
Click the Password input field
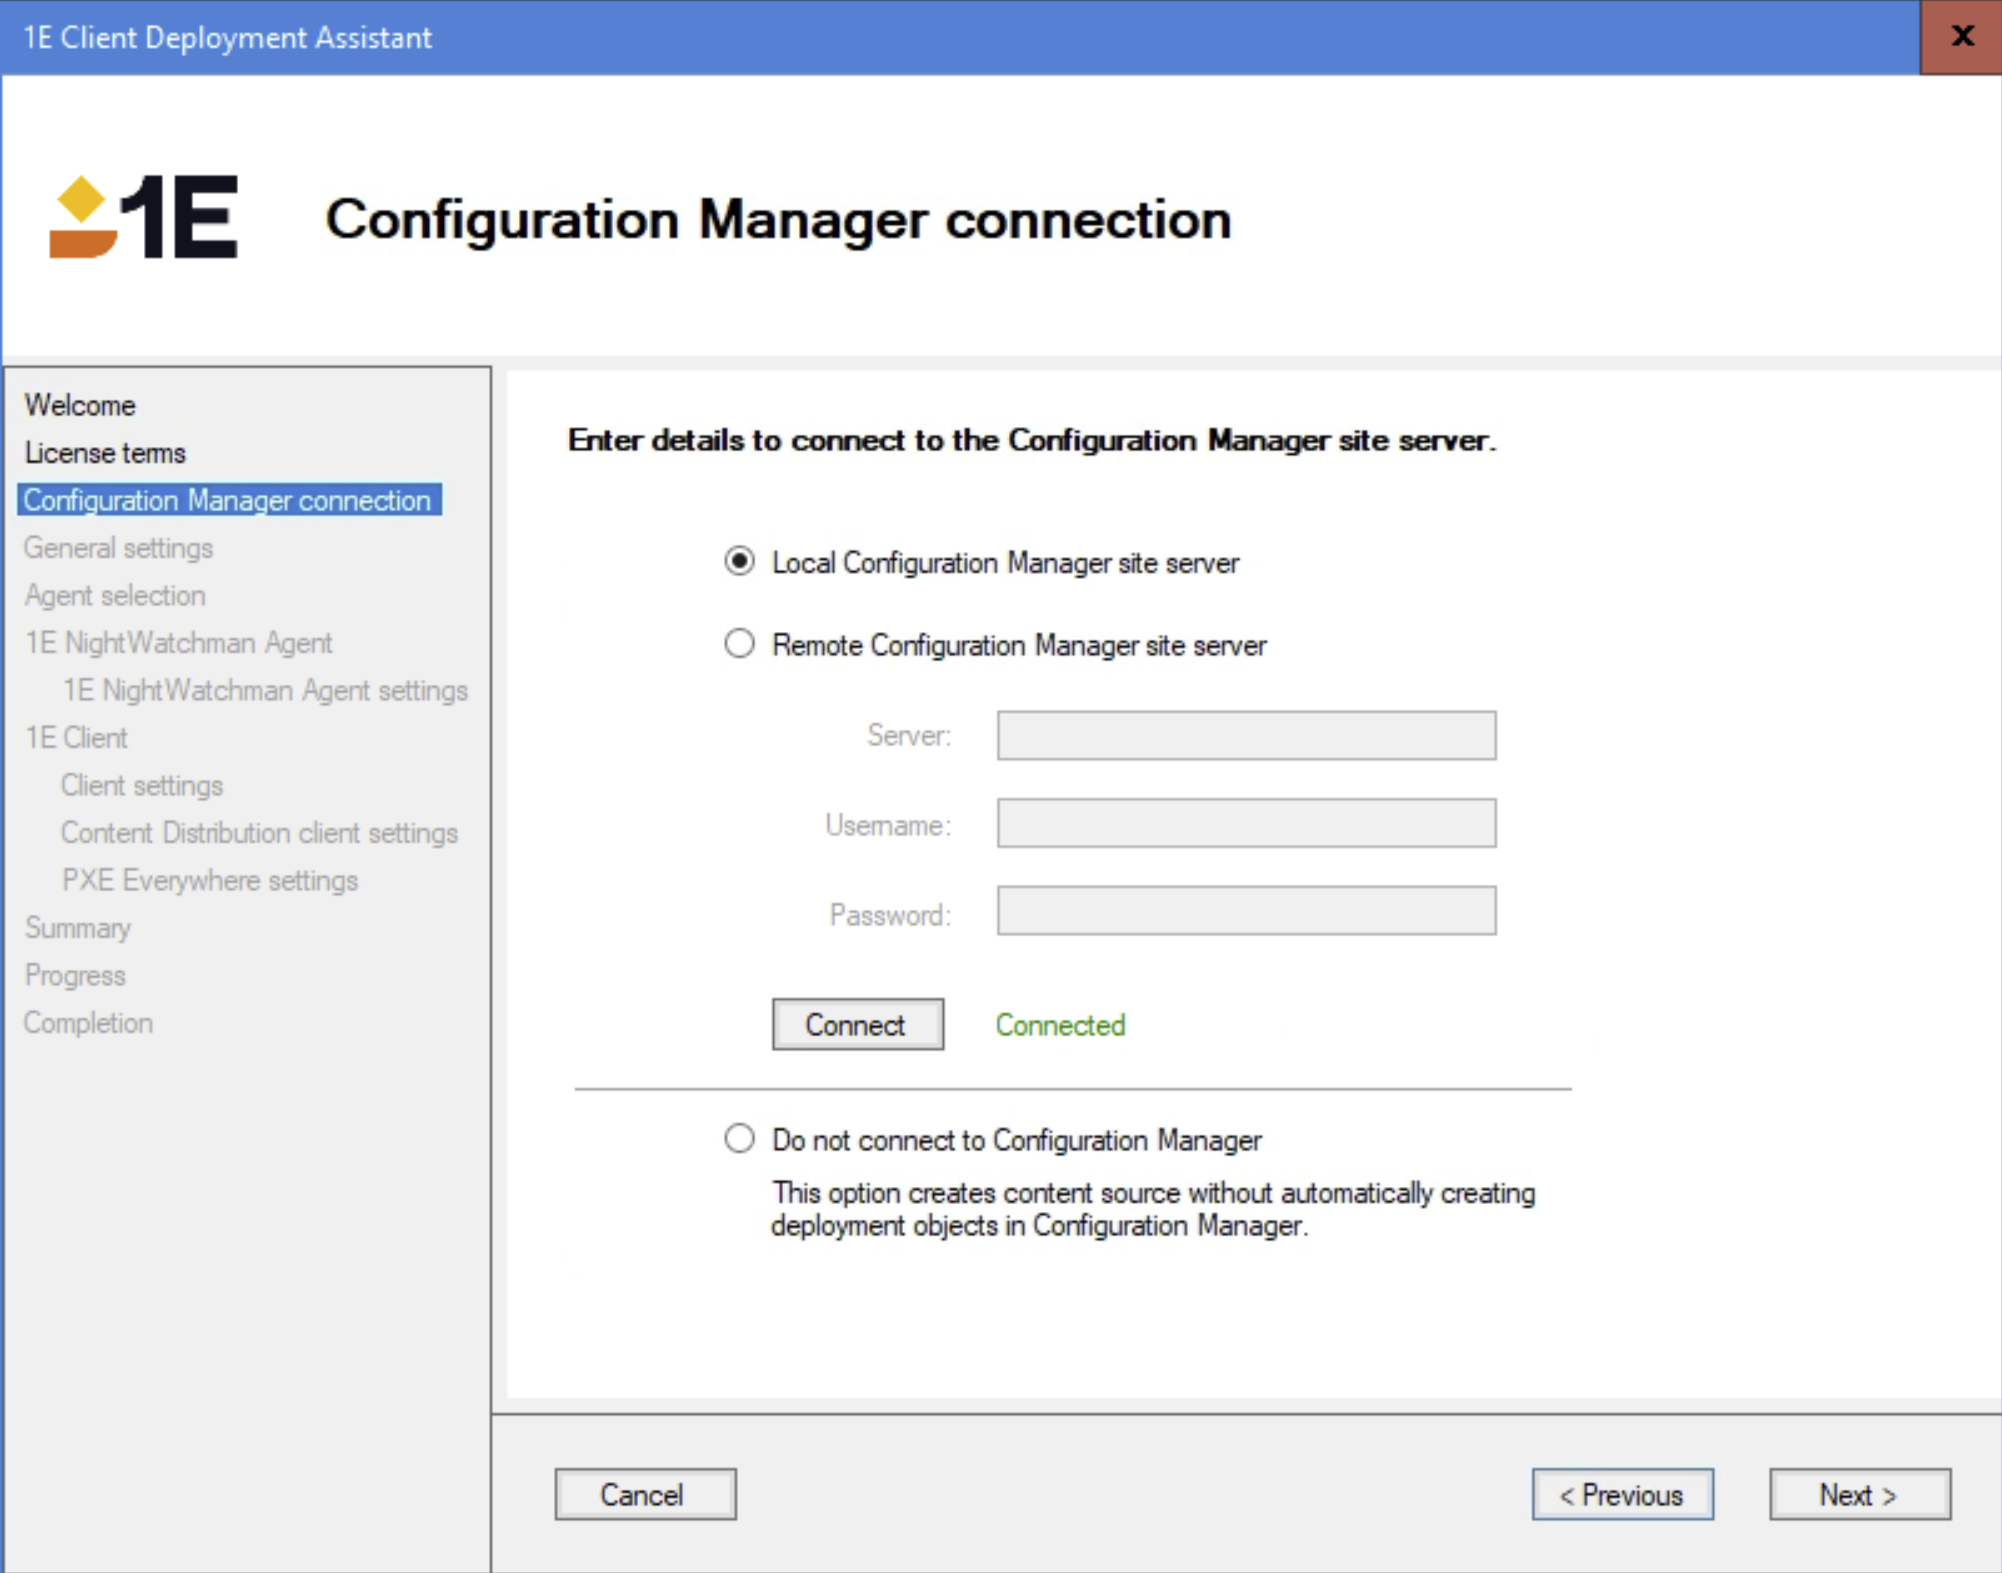pyautogui.click(x=1246, y=910)
